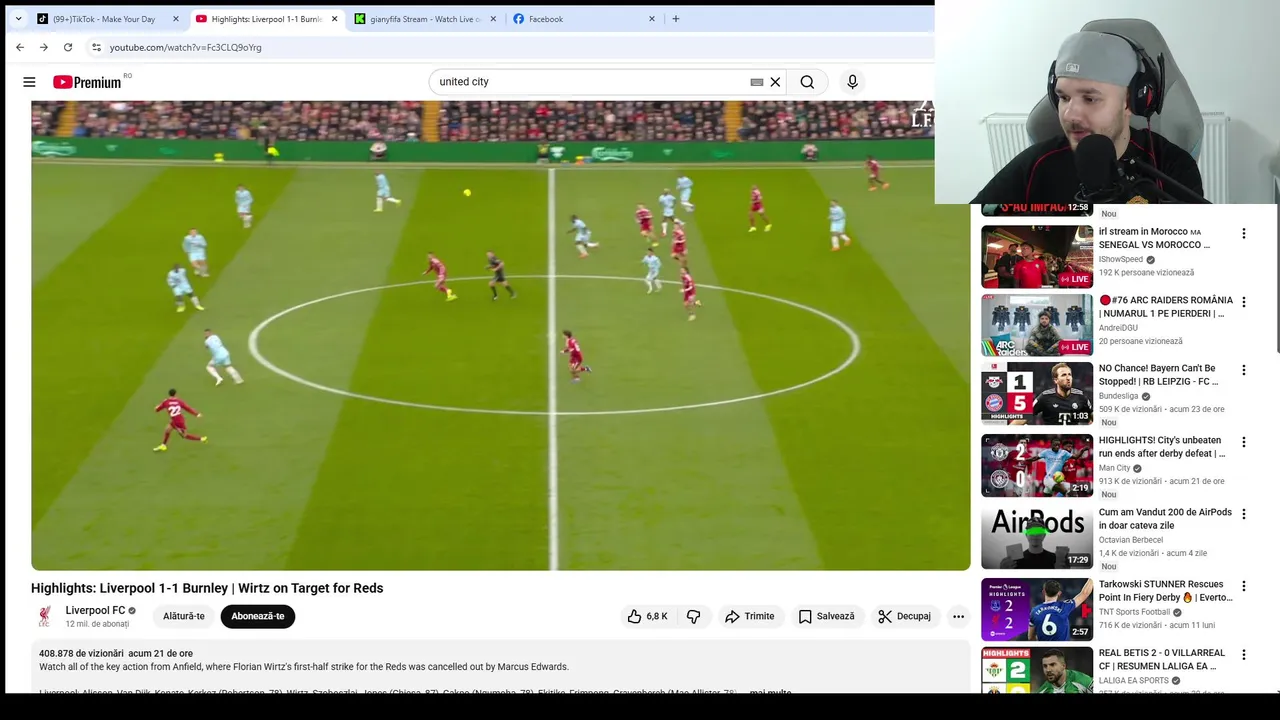This screenshot has width=1280, height=720.
Task: Click the Decupaj clip button
Action: 904,616
